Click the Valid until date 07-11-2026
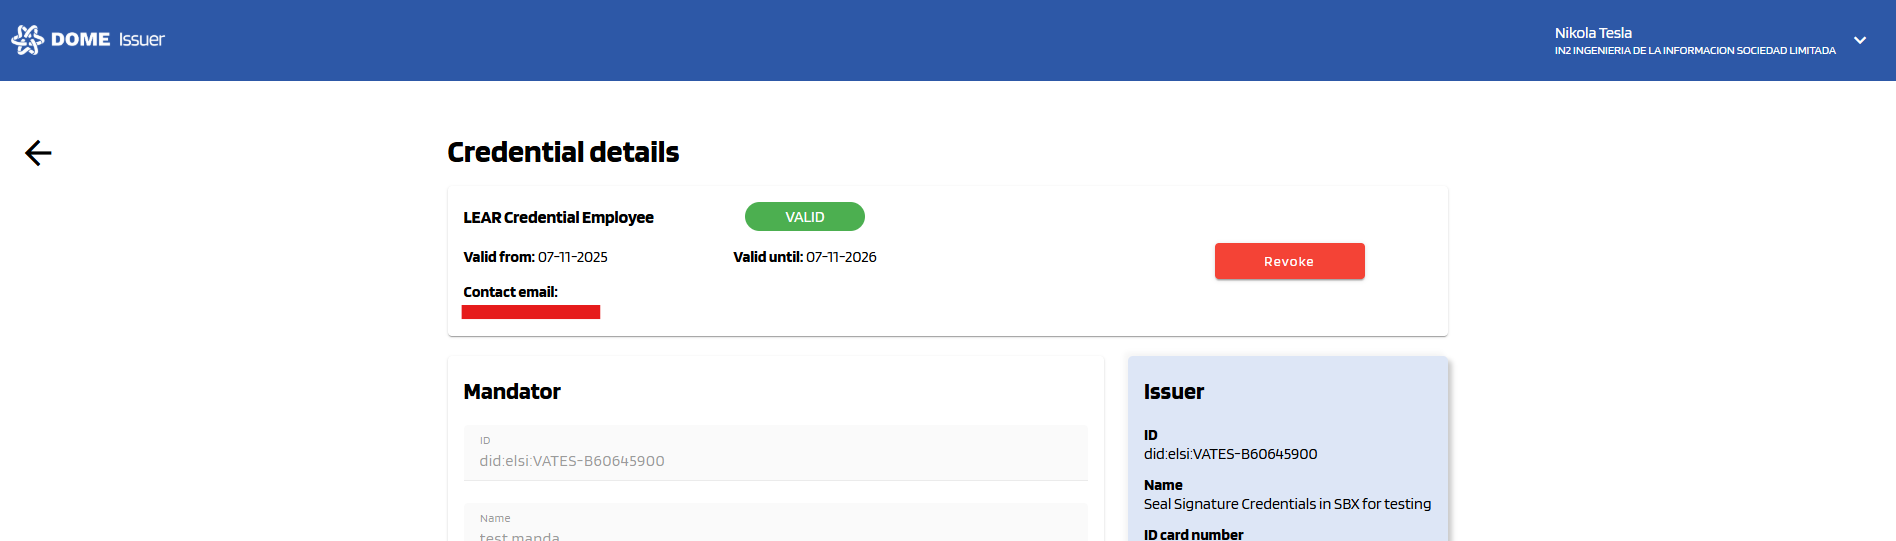The height and width of the screenshot is (541, 1896). (x=840, y=257)
